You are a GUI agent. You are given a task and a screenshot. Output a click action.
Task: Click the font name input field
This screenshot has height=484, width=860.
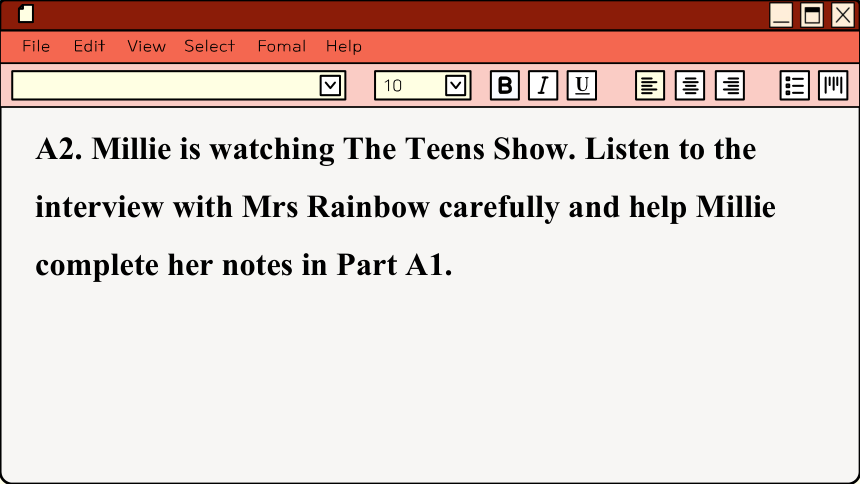(179, 86)
